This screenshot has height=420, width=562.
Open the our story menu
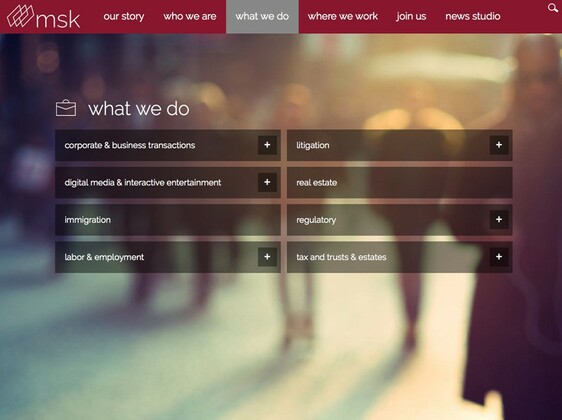point(124,16)
